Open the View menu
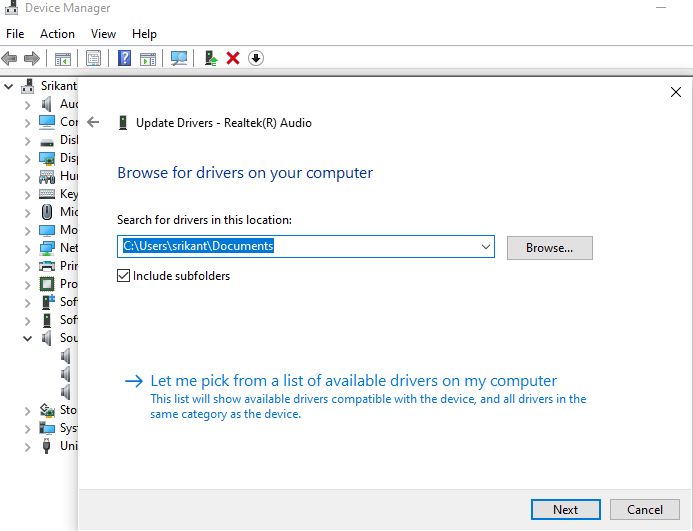This screenshot has height=531, width=693. (x=103, y=34)
